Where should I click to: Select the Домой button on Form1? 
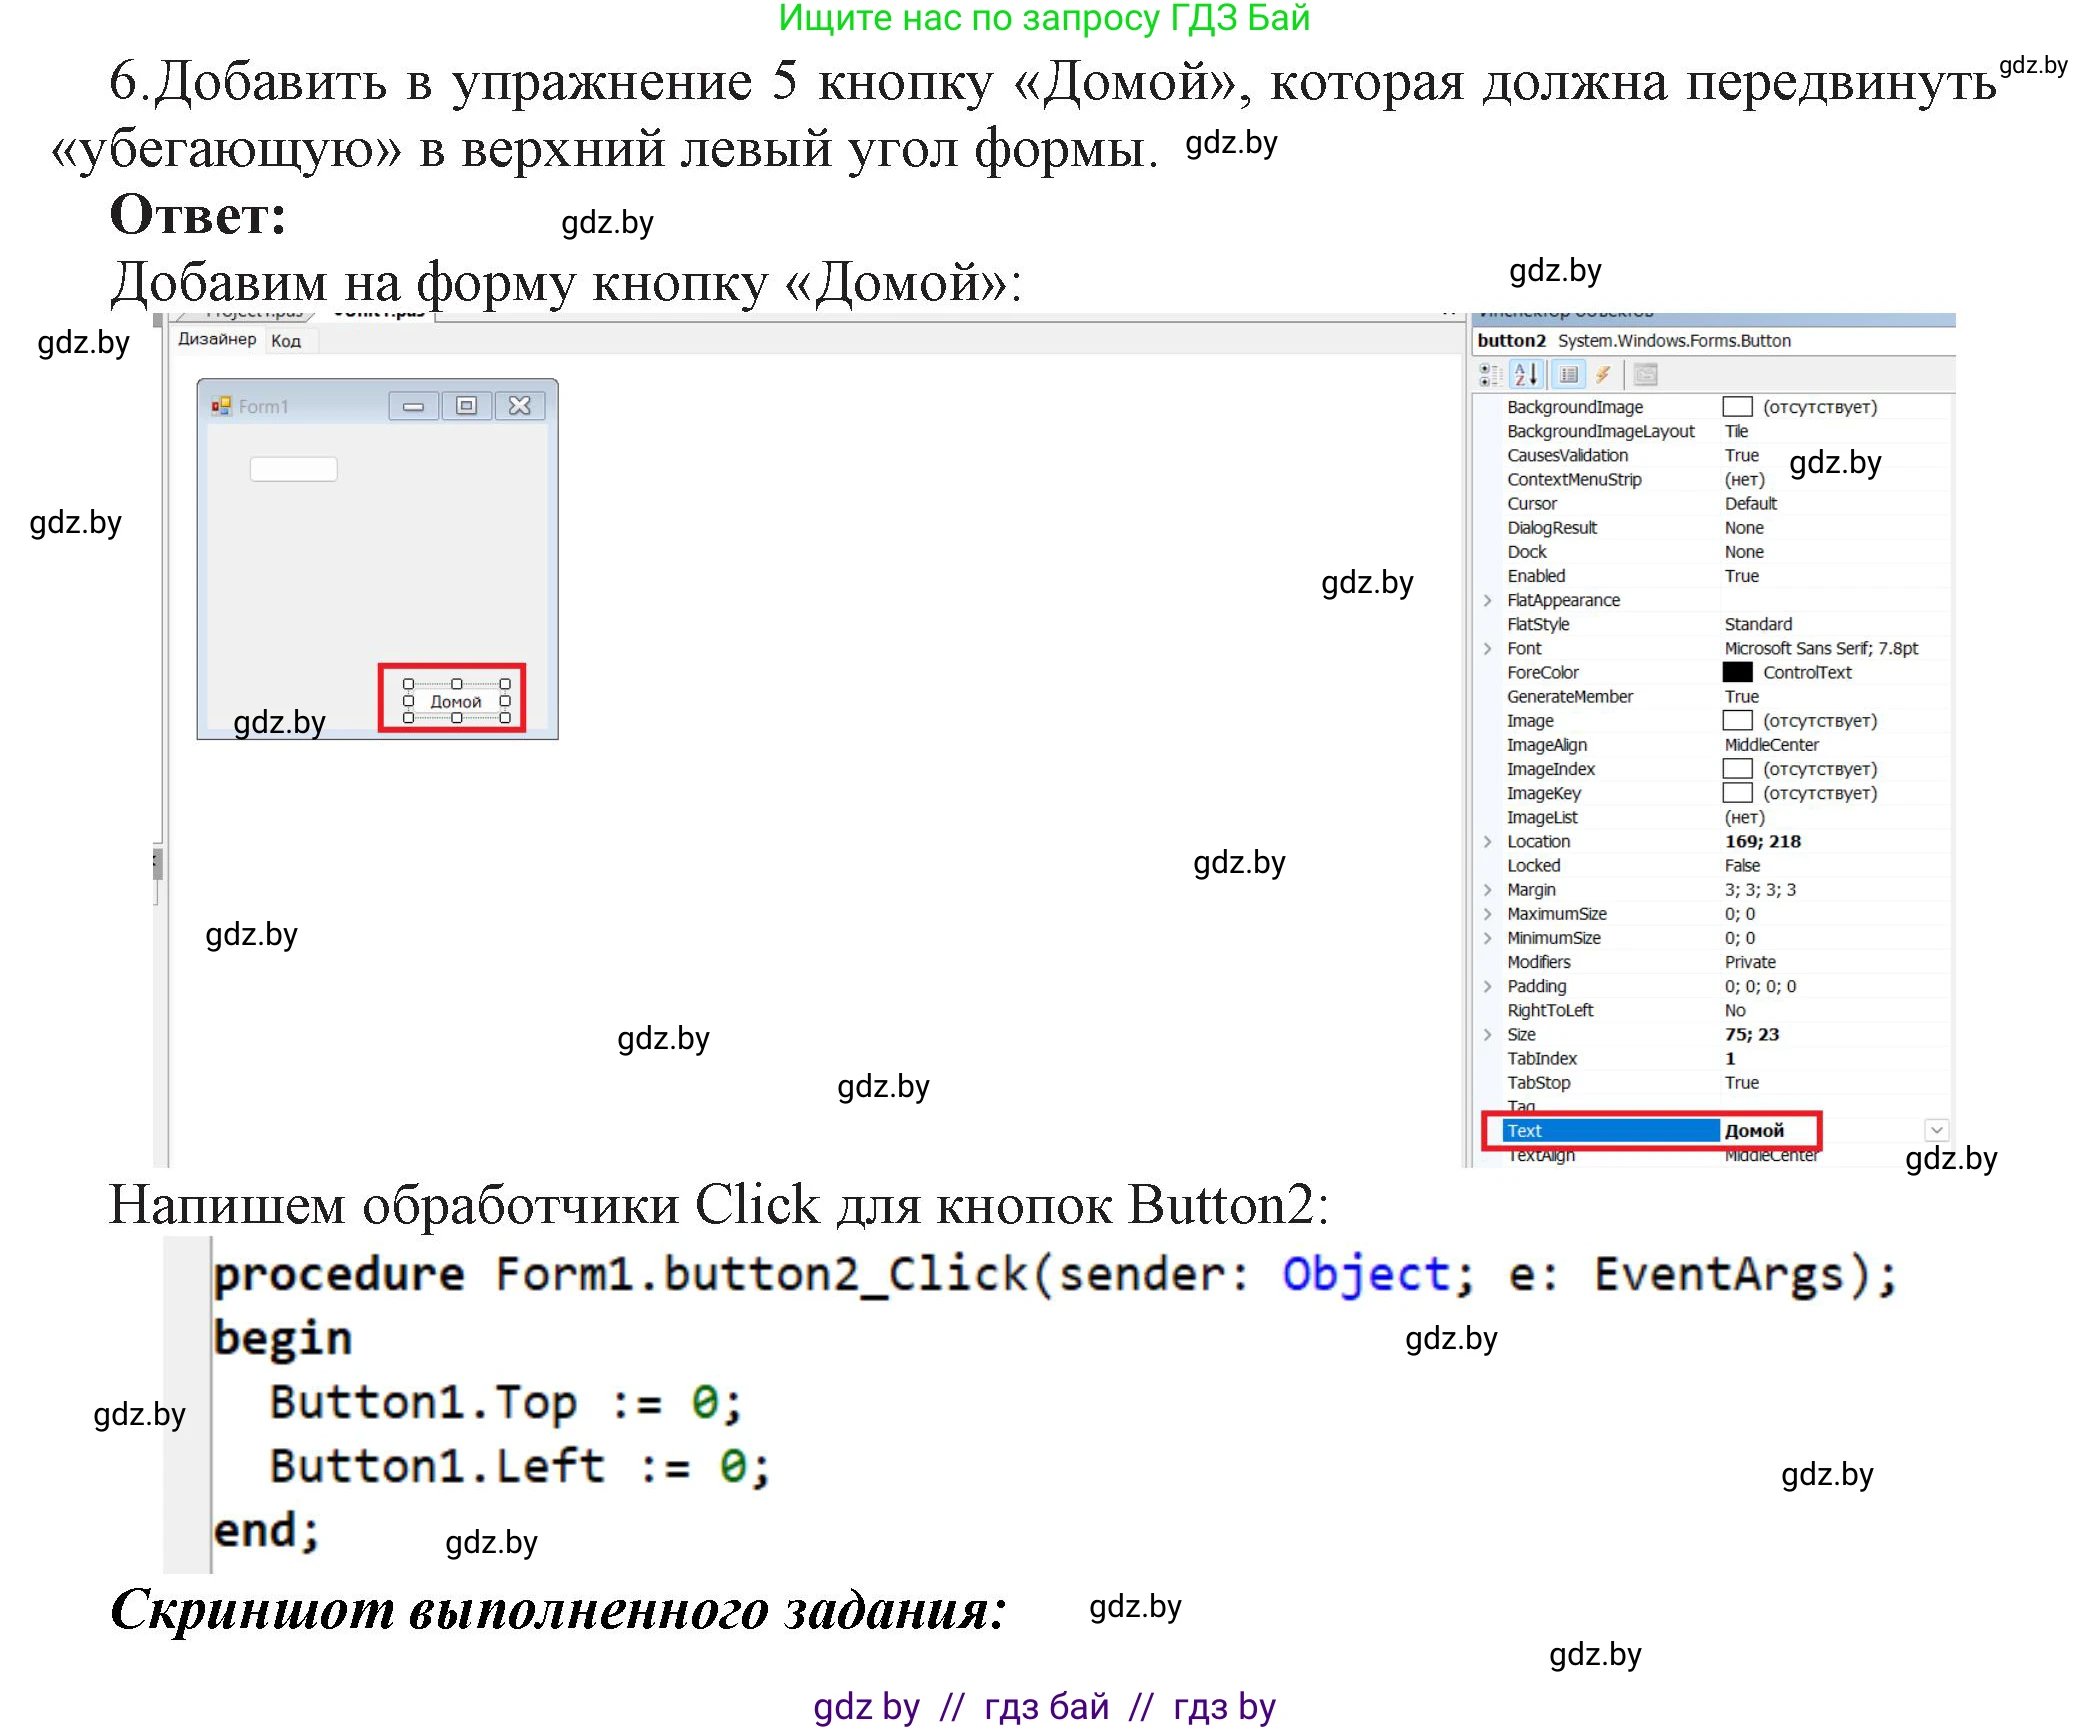click(x=455, y=701)
